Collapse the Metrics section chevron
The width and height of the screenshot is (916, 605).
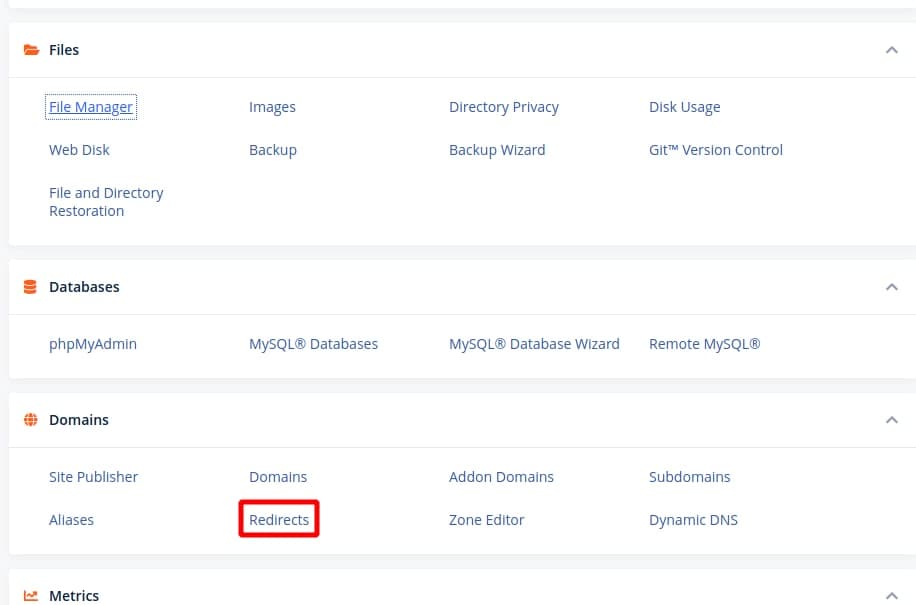[892, 596]
